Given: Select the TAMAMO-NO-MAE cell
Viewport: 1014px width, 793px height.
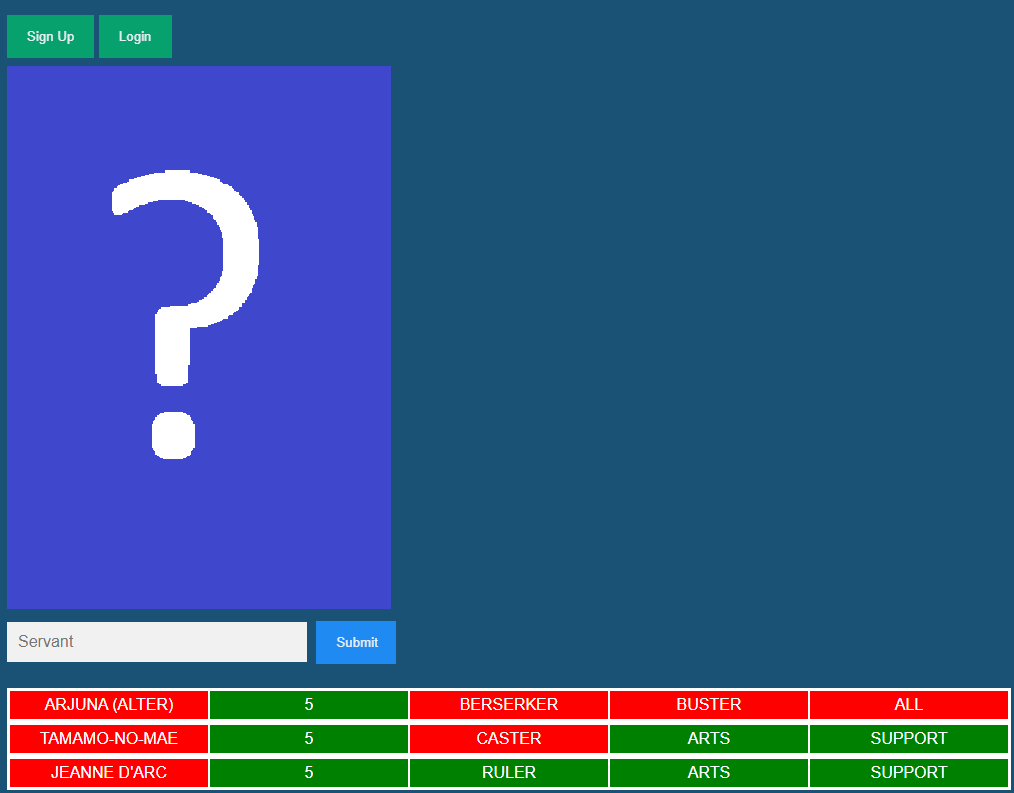Looking at the screenshot, I should (109, 739).
